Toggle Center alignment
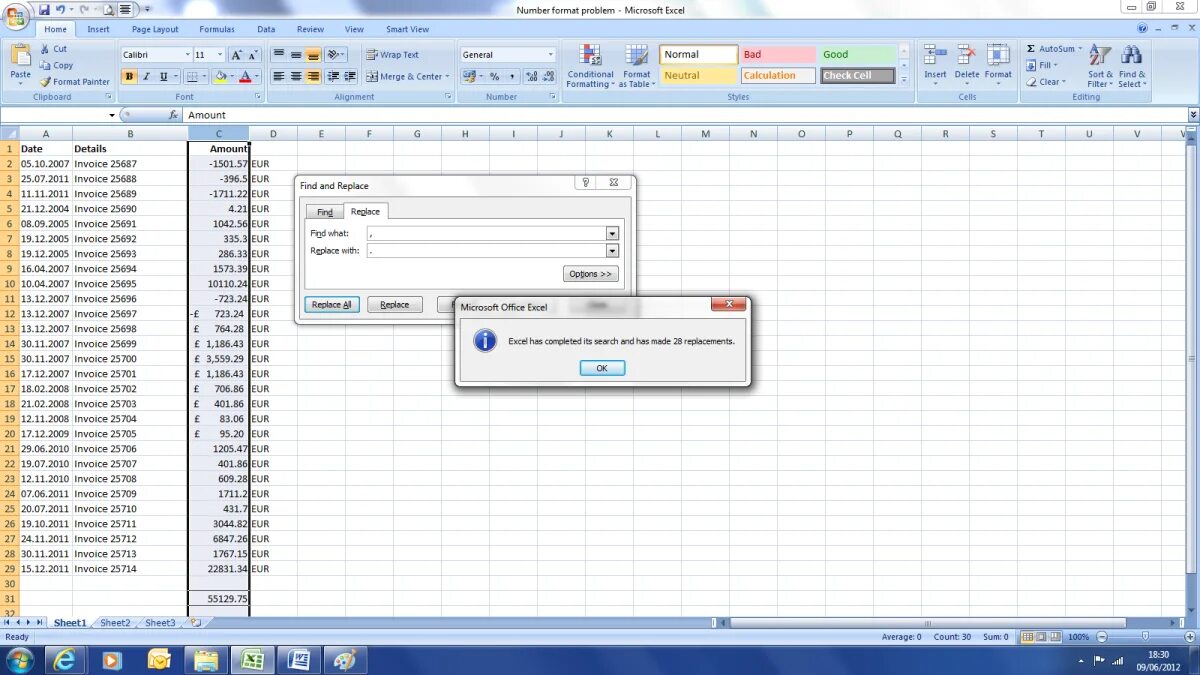The height and width of the screenshot is (675, 1200). (x=296, y=76)
